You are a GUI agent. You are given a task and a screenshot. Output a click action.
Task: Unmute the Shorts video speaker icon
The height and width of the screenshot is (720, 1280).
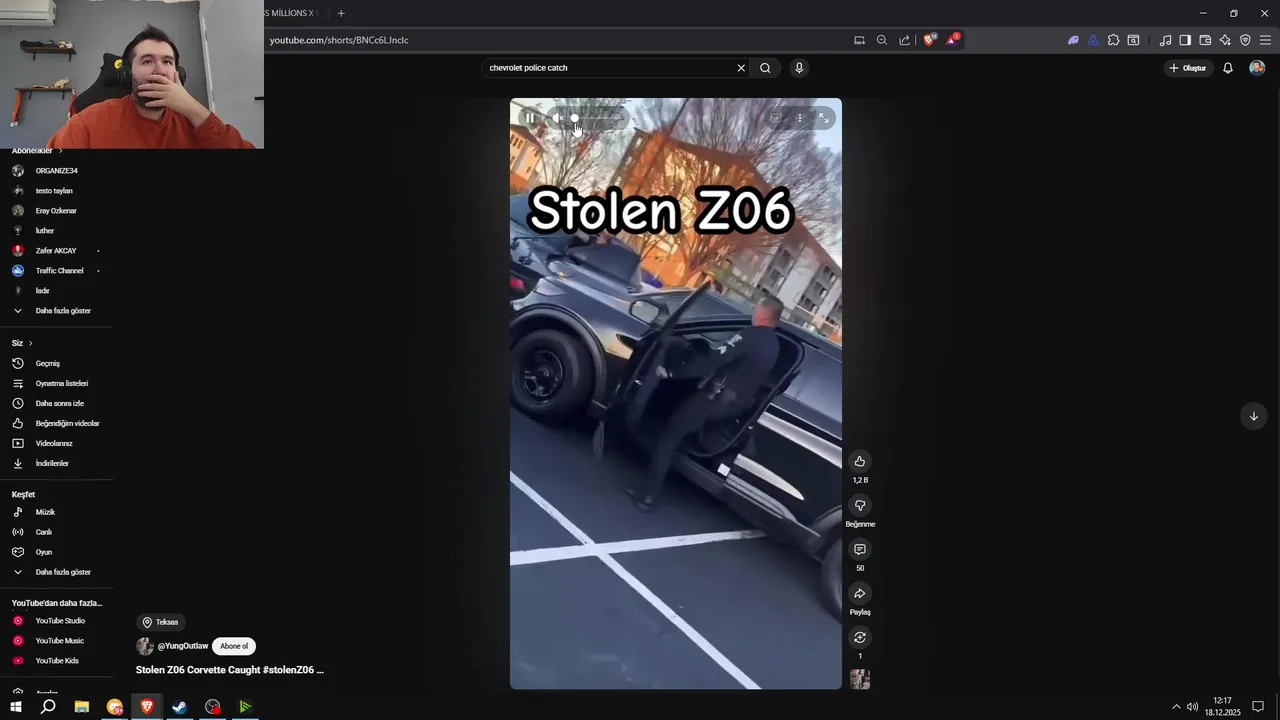point(558,118)
